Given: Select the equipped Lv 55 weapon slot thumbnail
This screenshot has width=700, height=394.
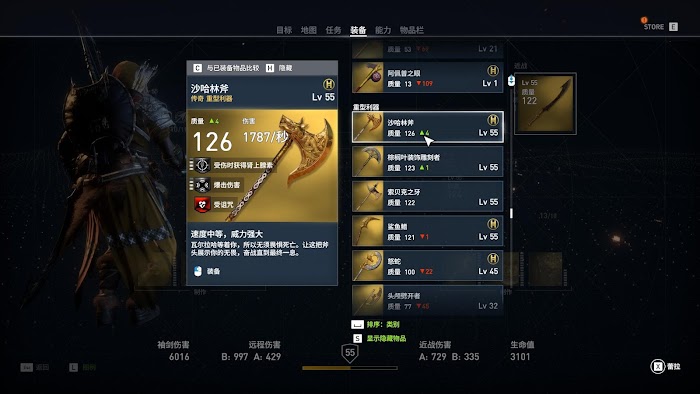Looking at the screenshot, I should click(x=545, y=104).
